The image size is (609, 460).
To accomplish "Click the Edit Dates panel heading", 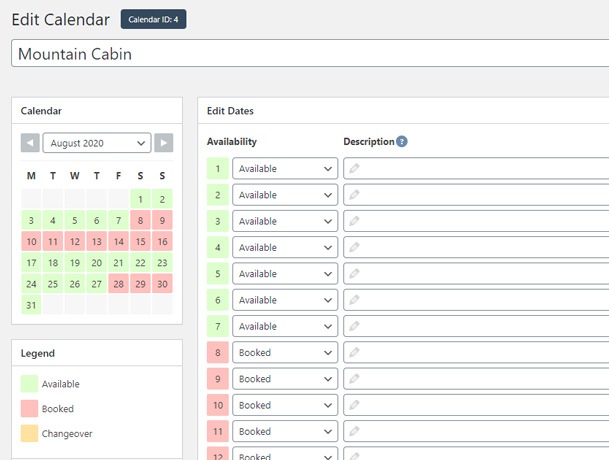I will pyautogui.click(x=230, y=111).
